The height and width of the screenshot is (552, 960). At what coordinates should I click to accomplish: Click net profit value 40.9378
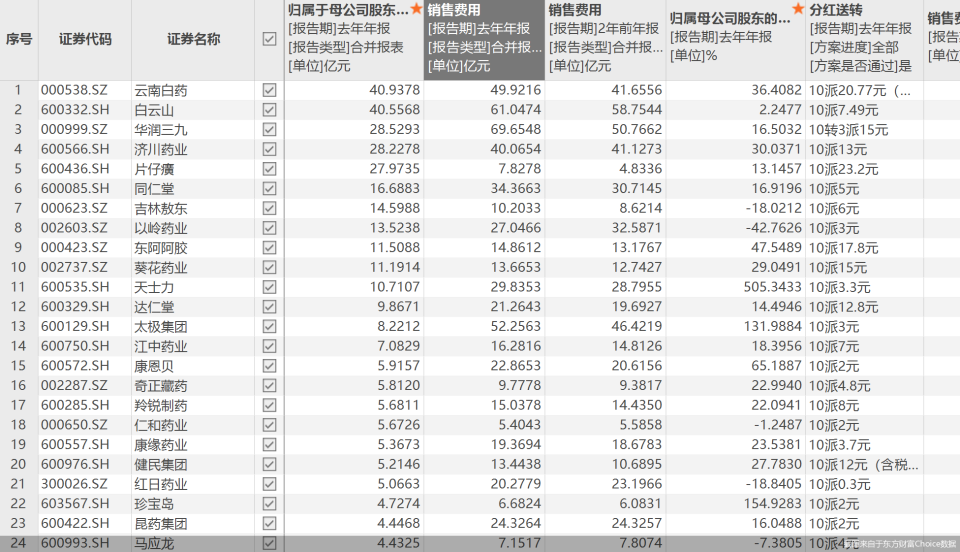[x=394, y=90]
